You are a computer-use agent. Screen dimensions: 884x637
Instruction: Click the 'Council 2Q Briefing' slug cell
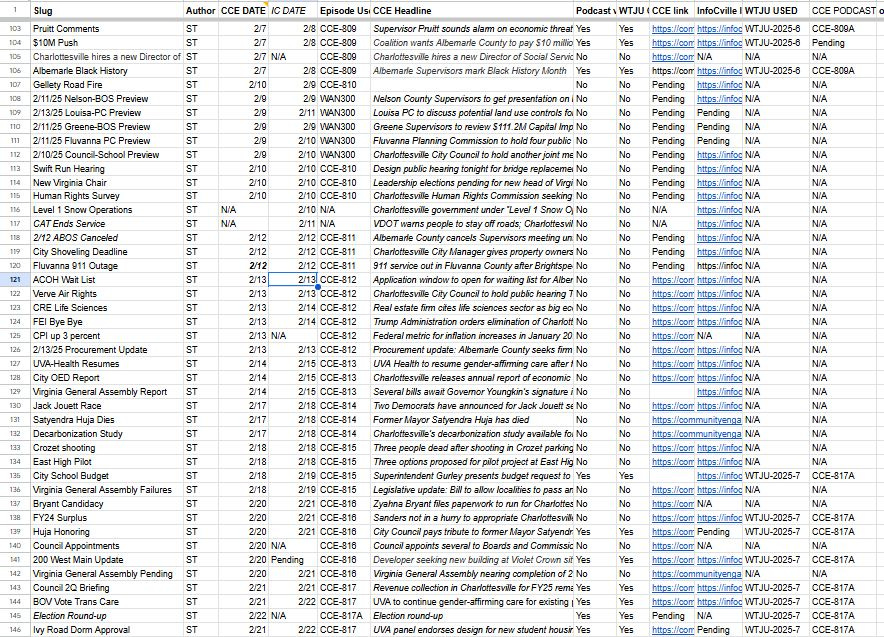tap(107, 587)
